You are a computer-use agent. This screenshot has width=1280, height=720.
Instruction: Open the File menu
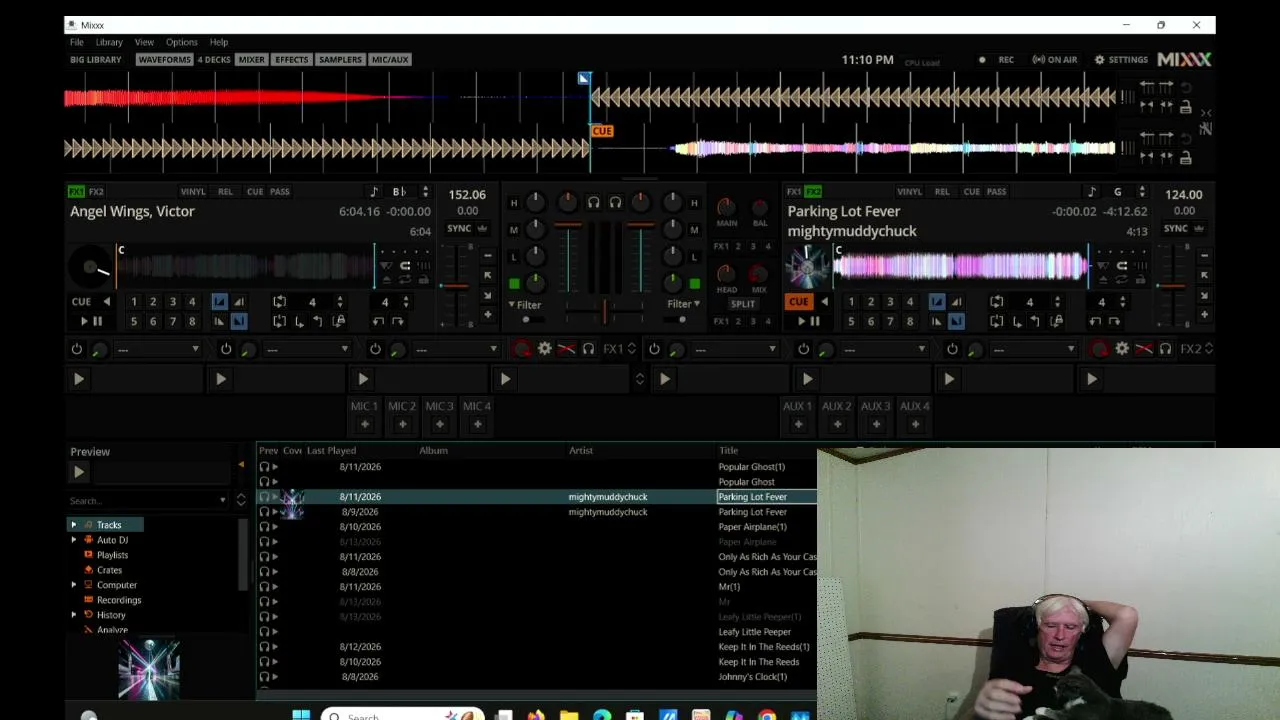pyautogui.click(x=77, y=42)
